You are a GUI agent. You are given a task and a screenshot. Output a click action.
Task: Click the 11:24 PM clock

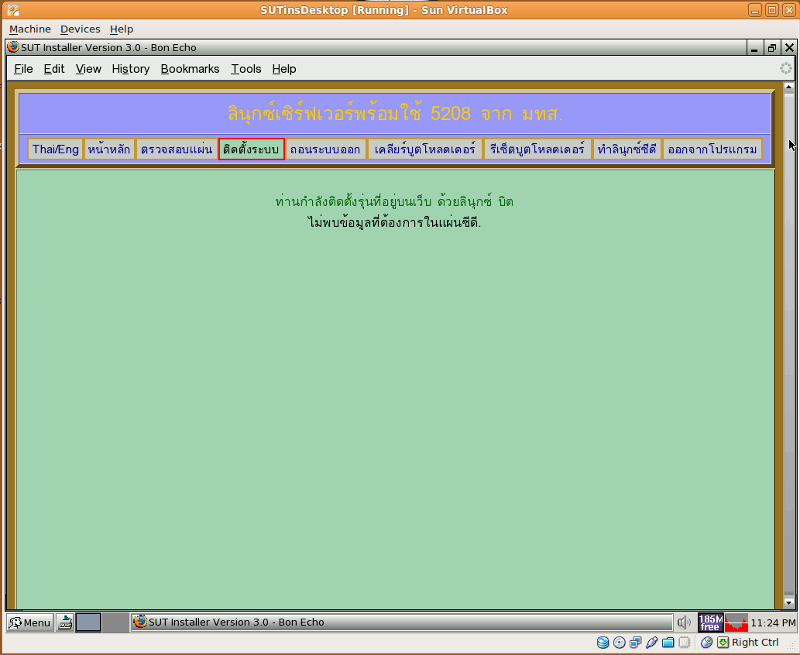[773, 623]
